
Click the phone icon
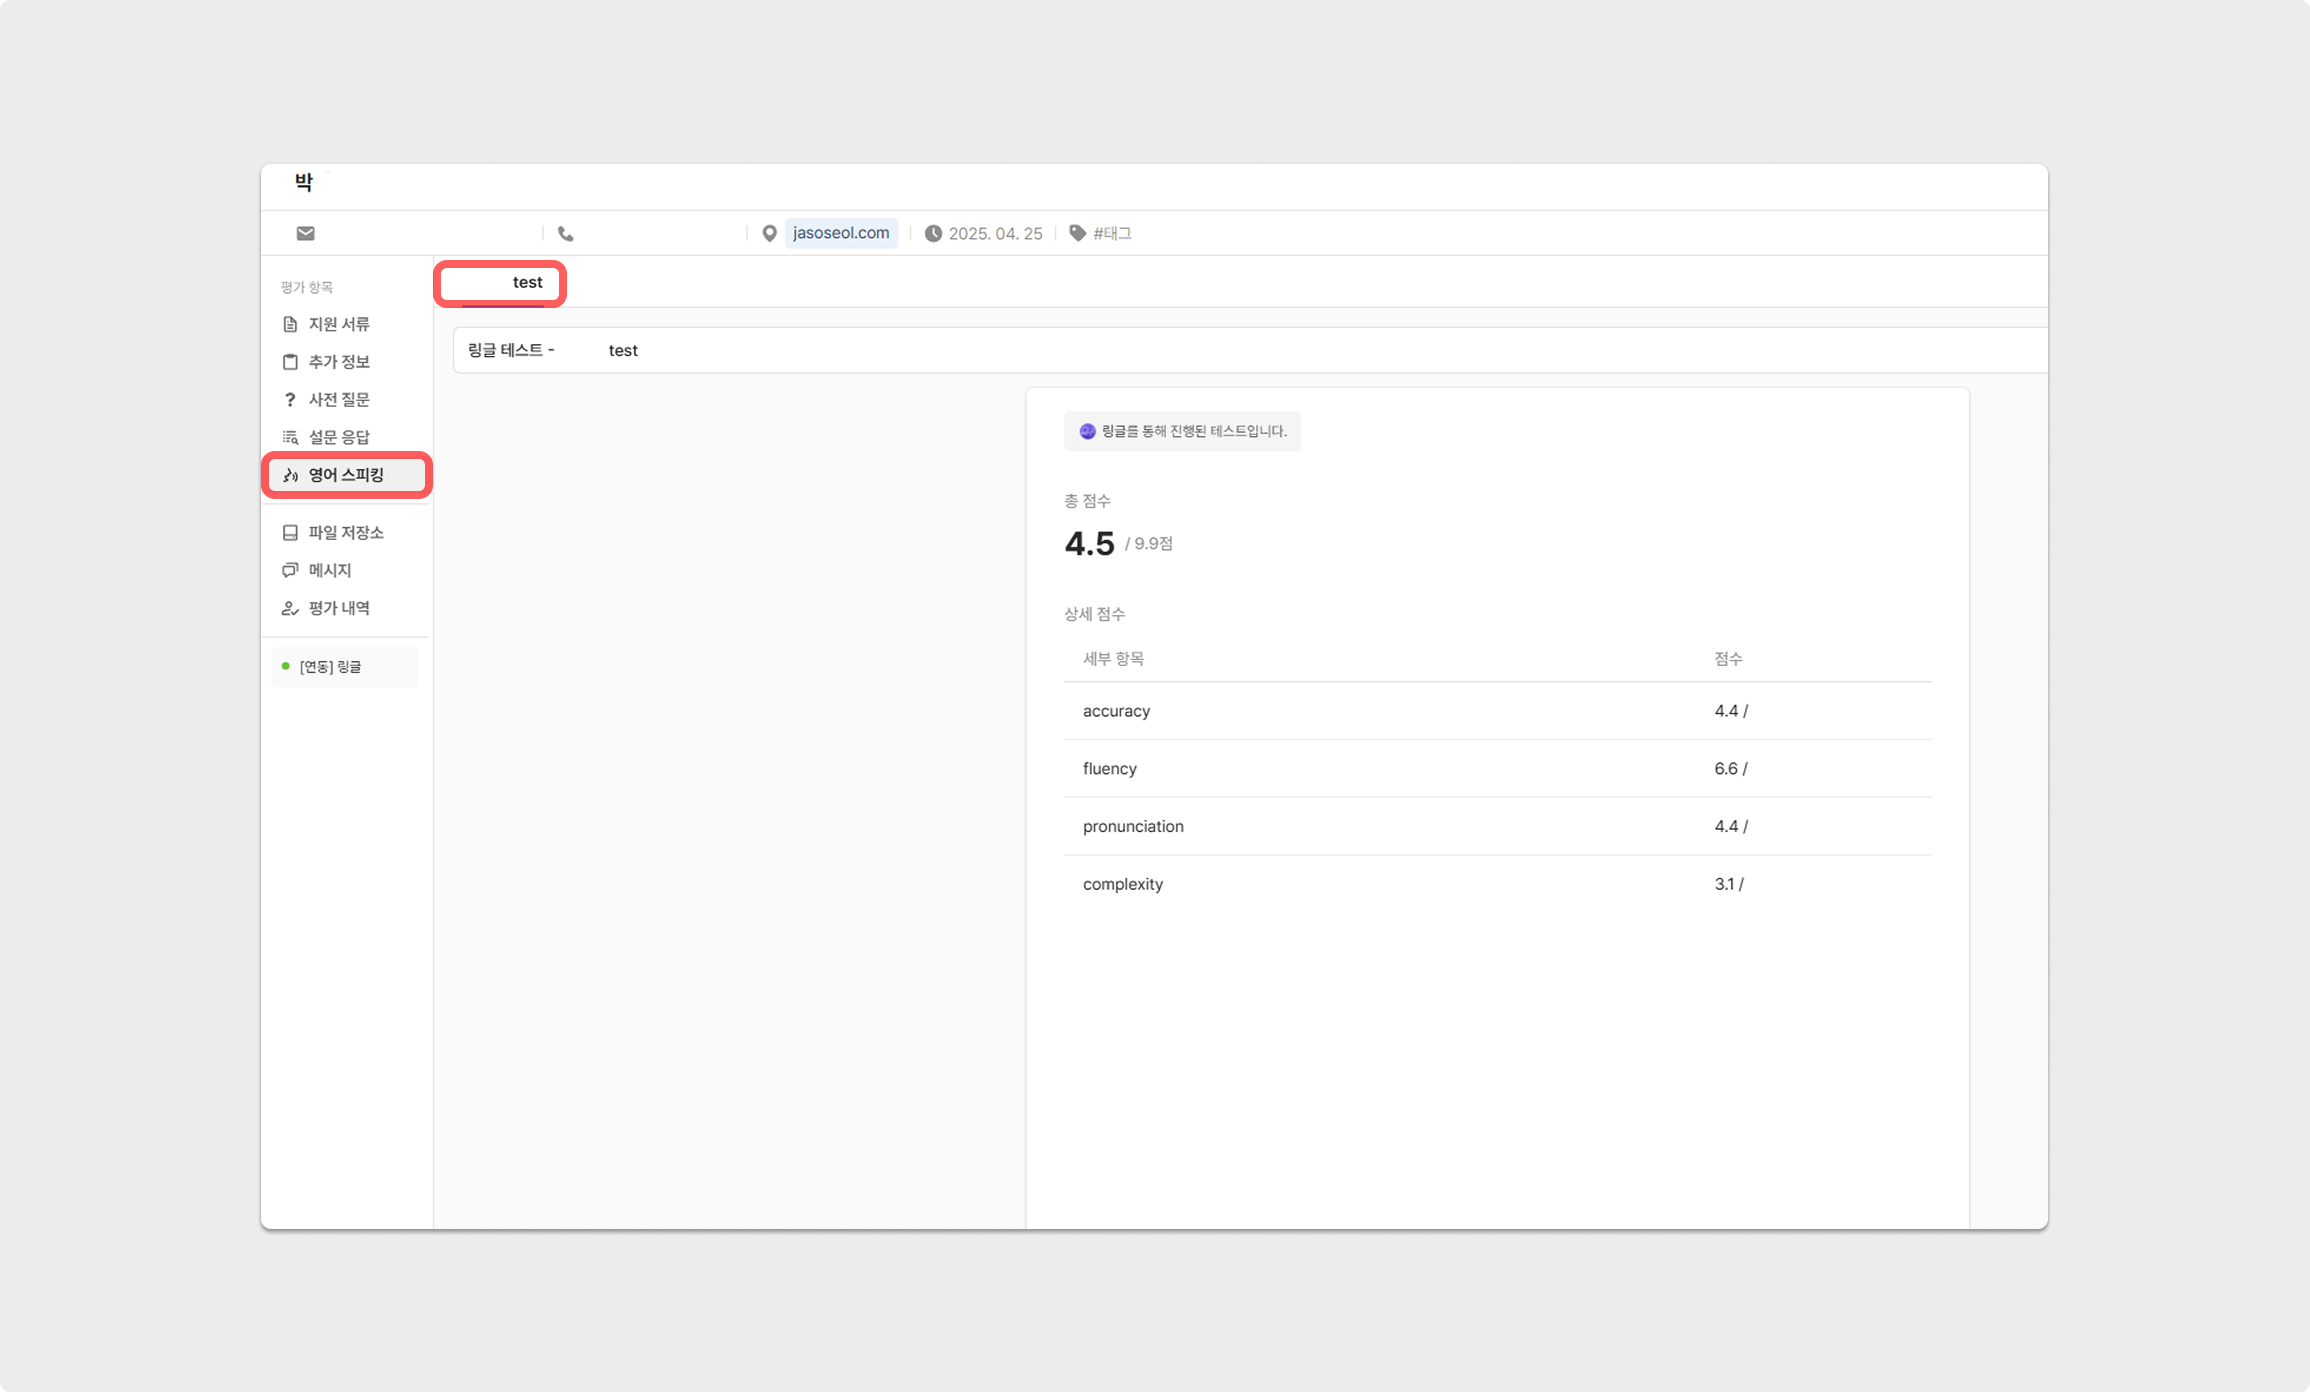point(566,233)
